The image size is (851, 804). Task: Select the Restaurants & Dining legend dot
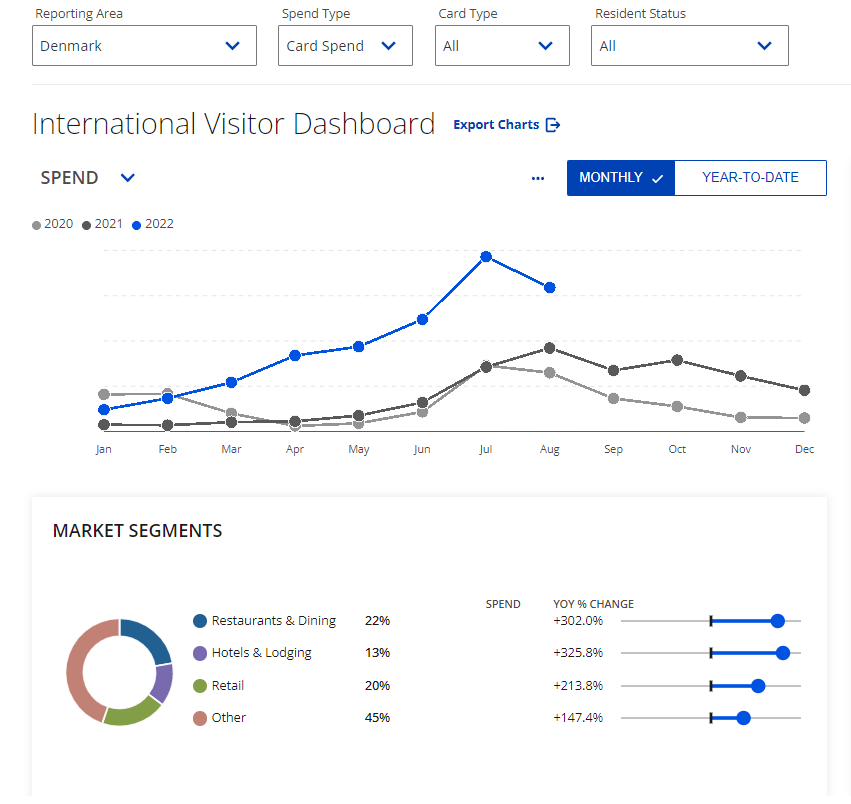199,620
